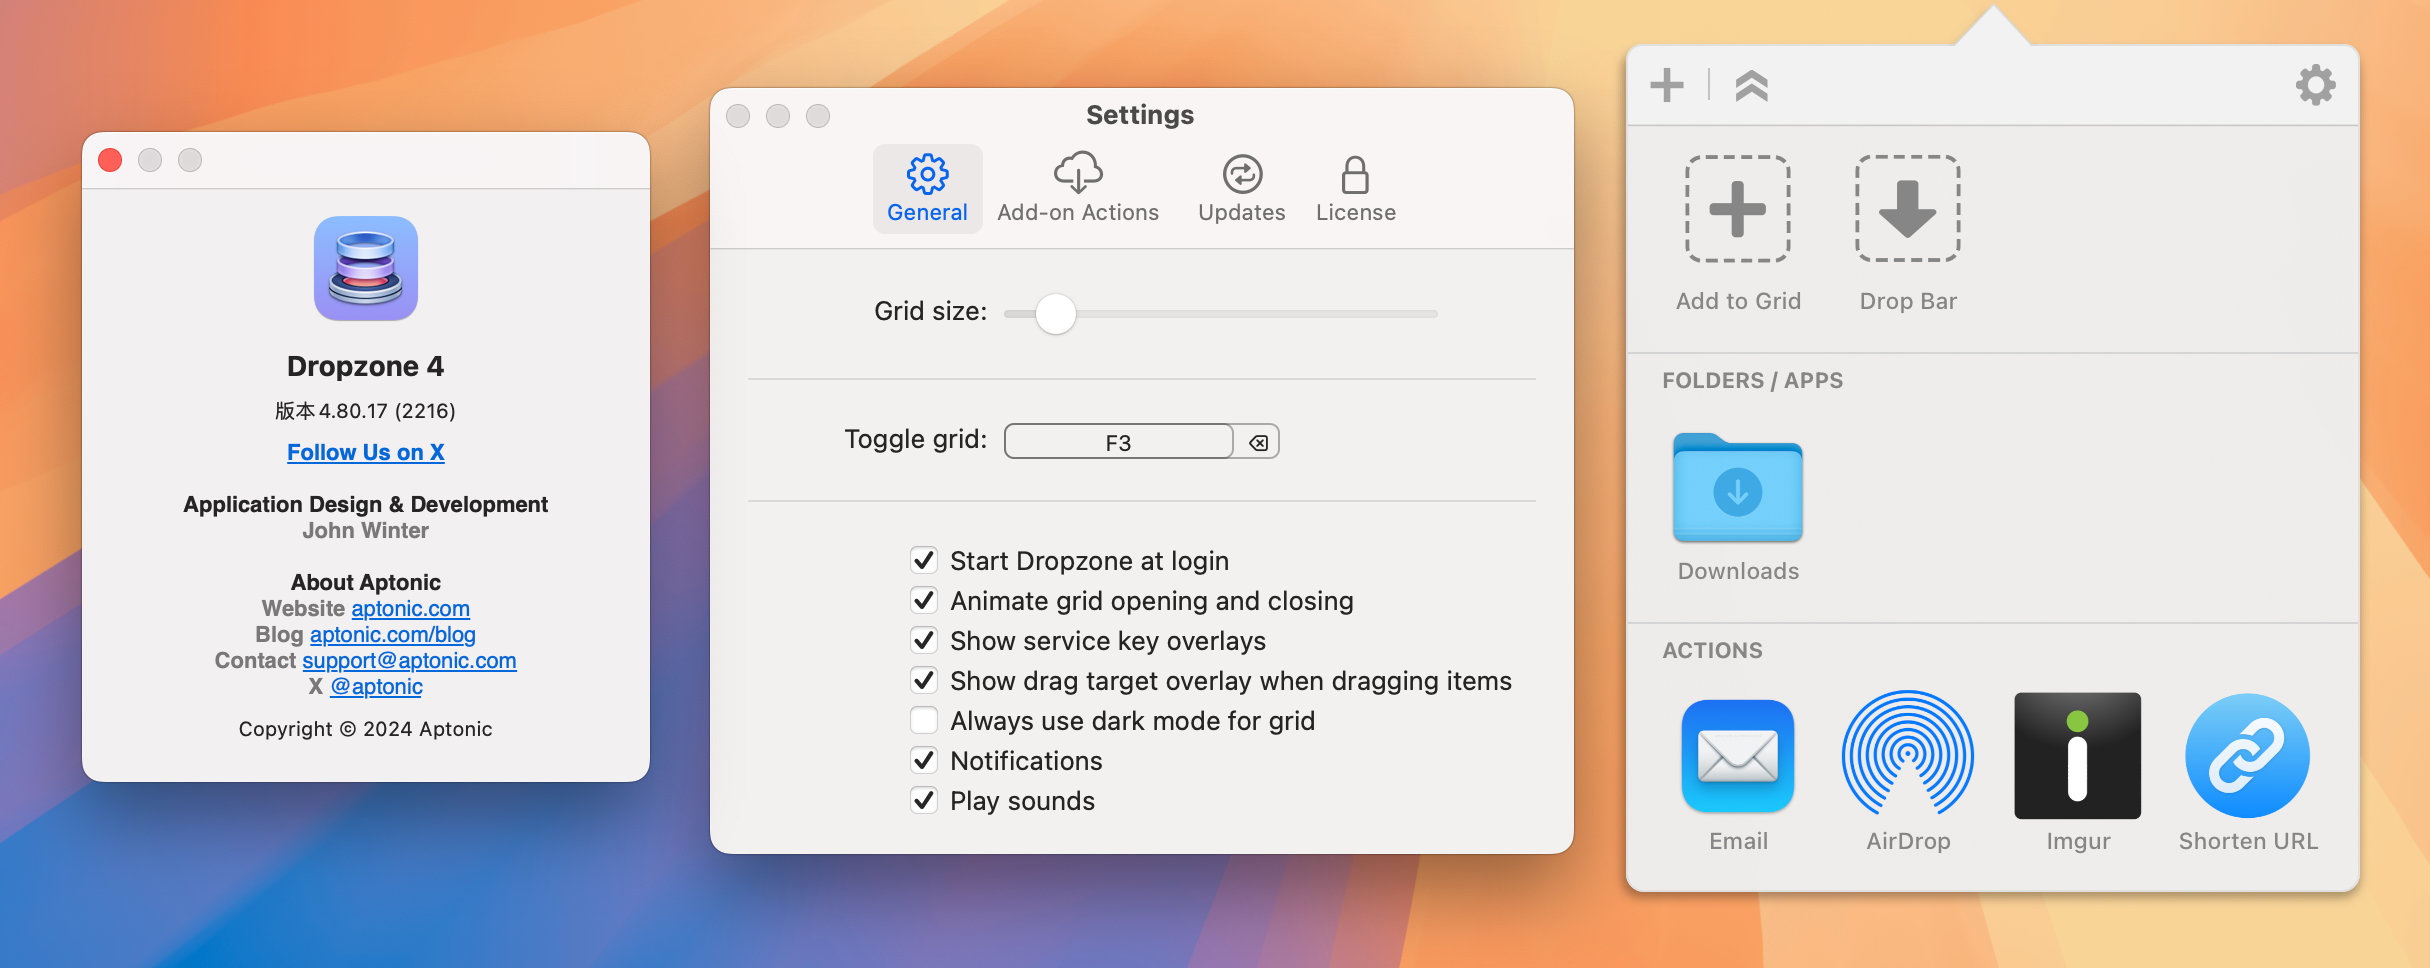Click the support@aptonic.com contact link
This screenshot has height=968, width=2430.
tap(409, 660)
